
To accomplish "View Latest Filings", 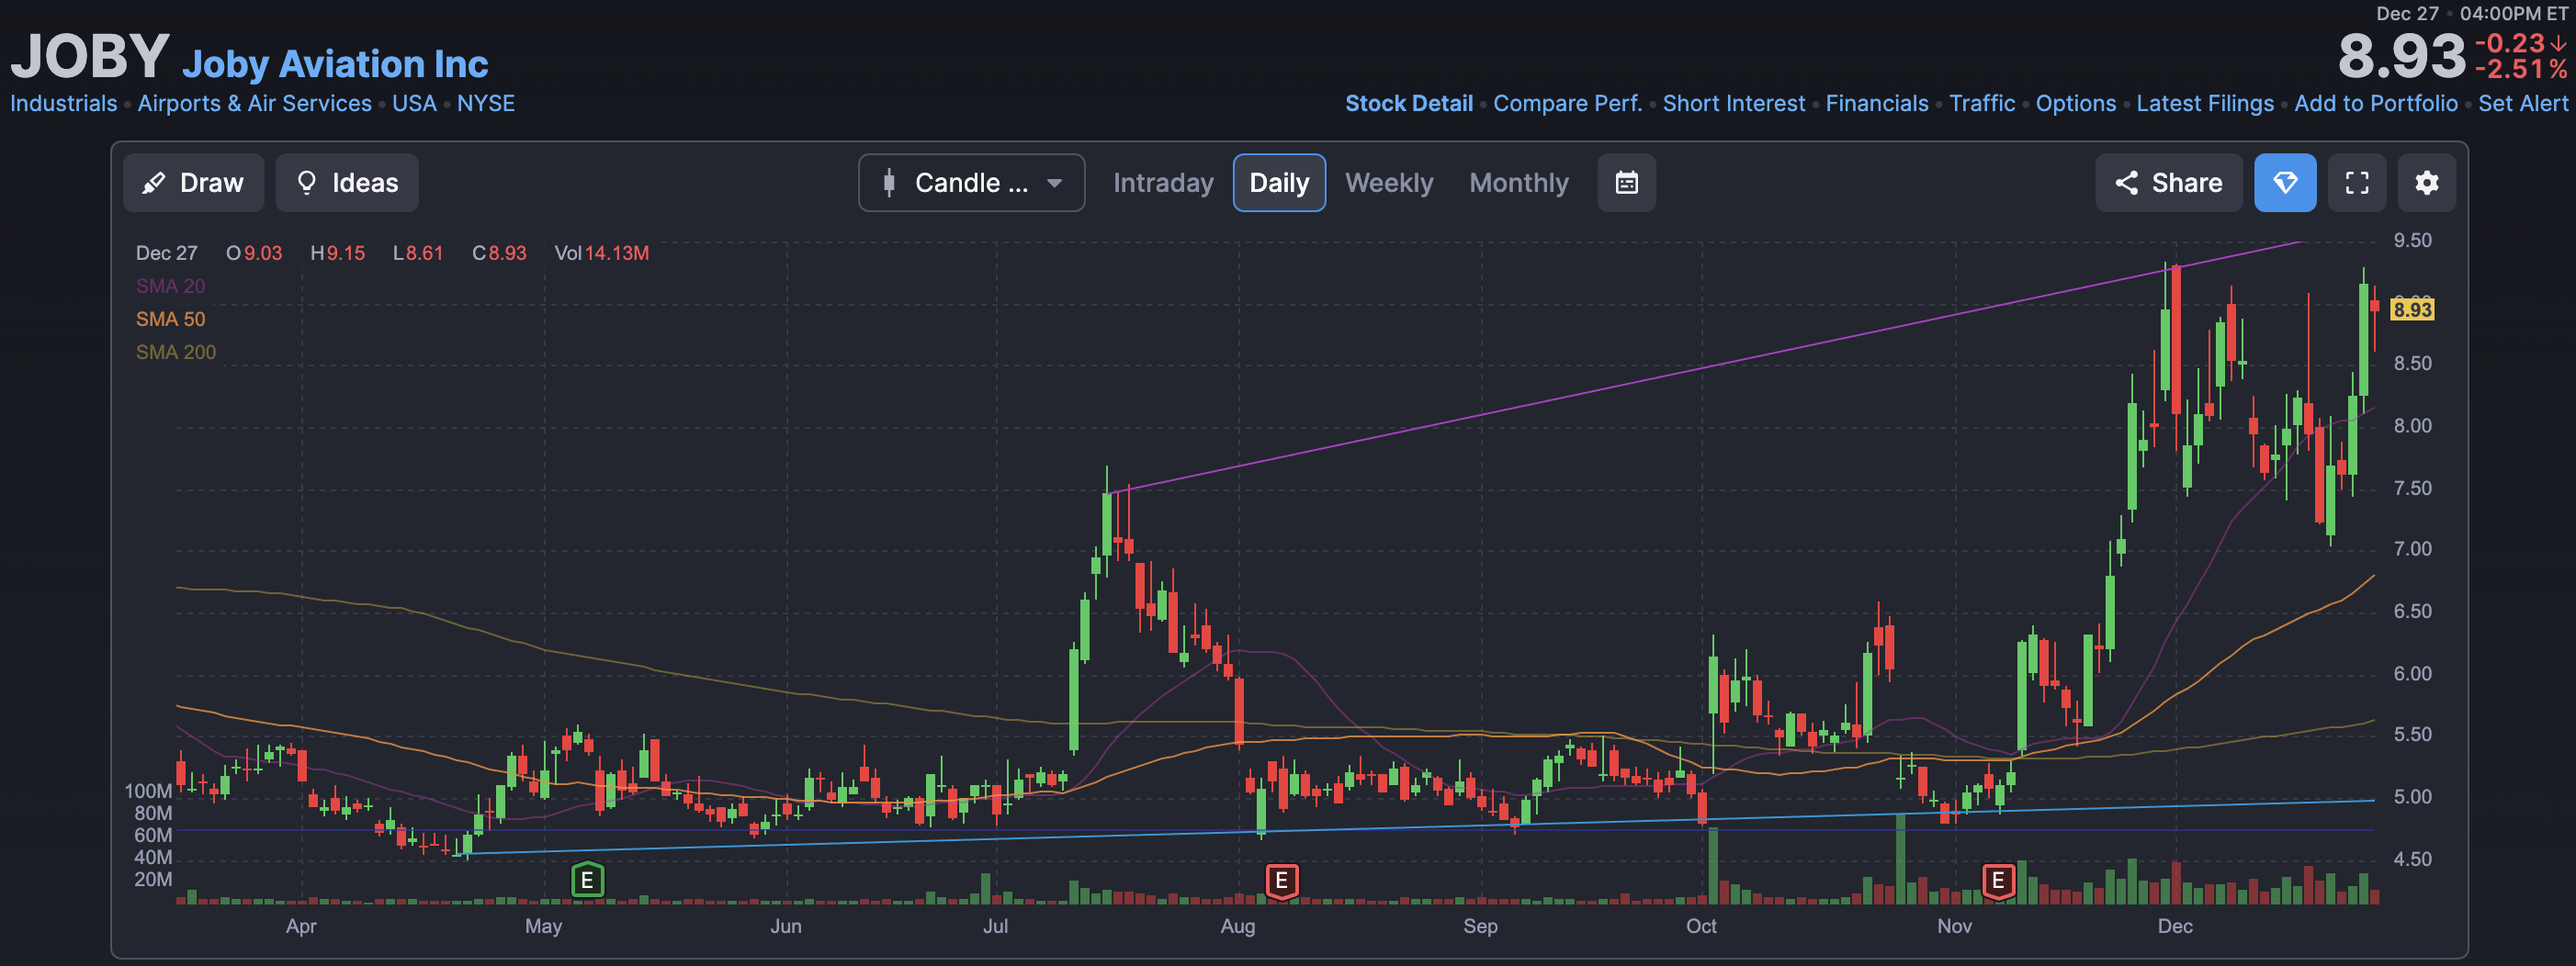I will coord(2205,104).
